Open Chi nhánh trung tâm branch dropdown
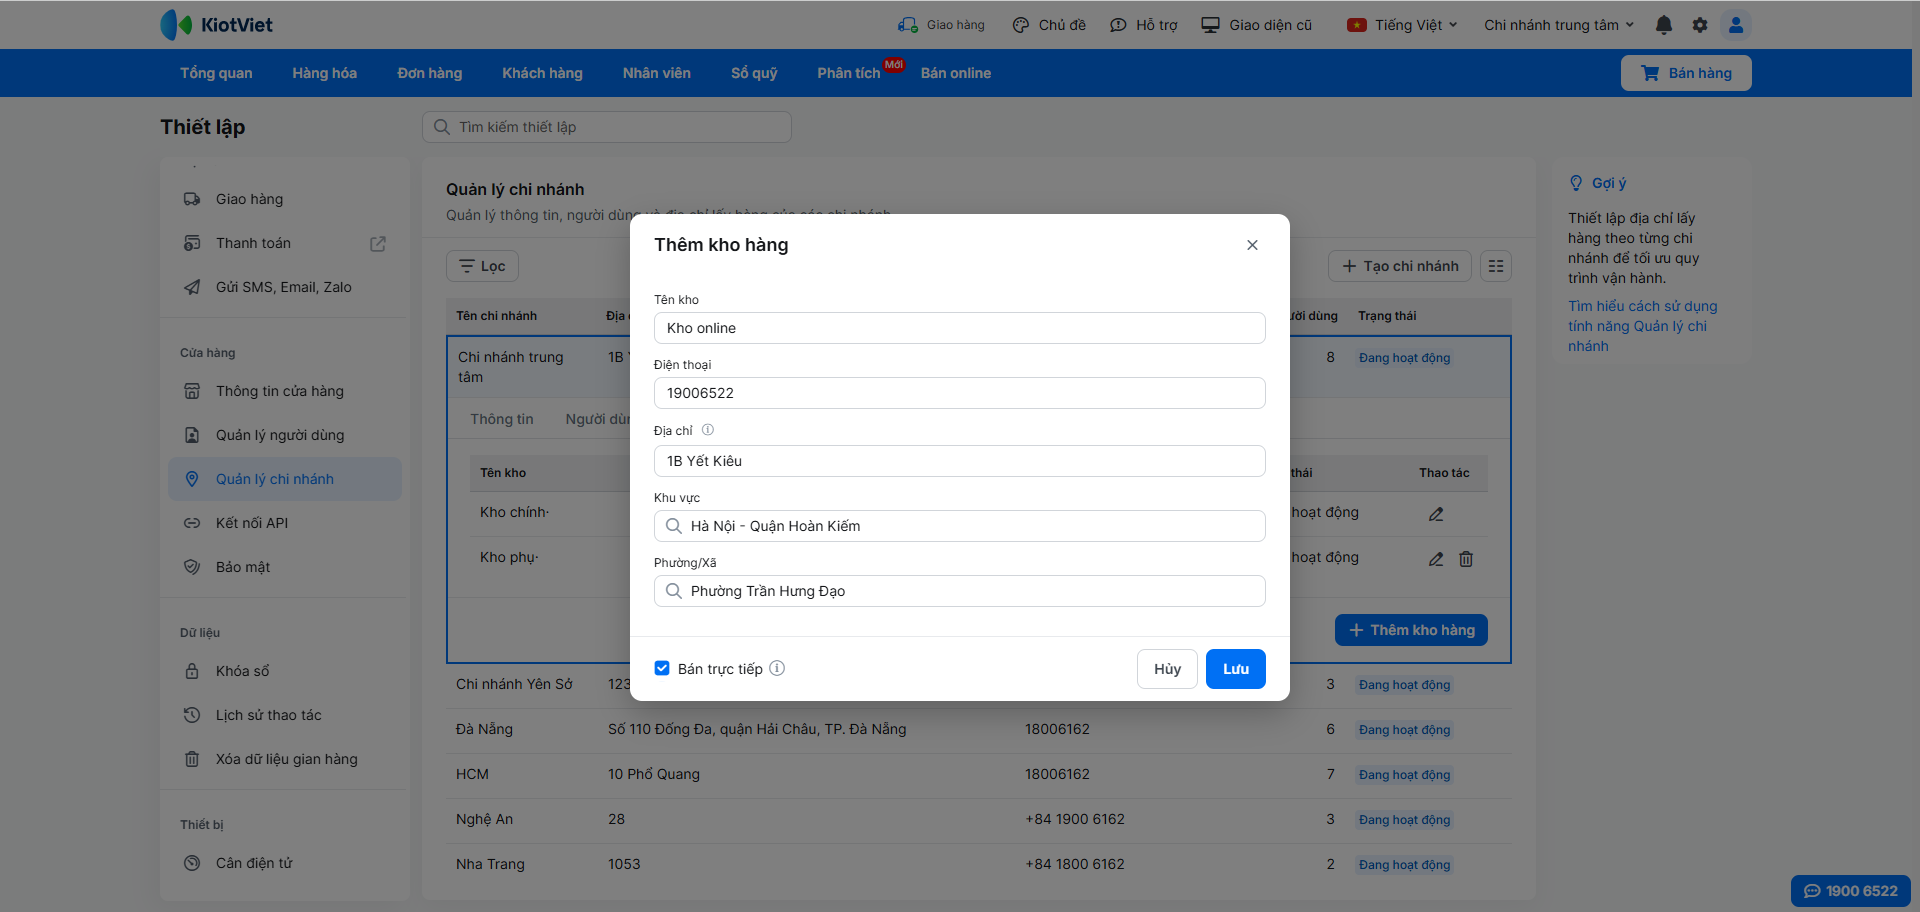 [1559, 25]
